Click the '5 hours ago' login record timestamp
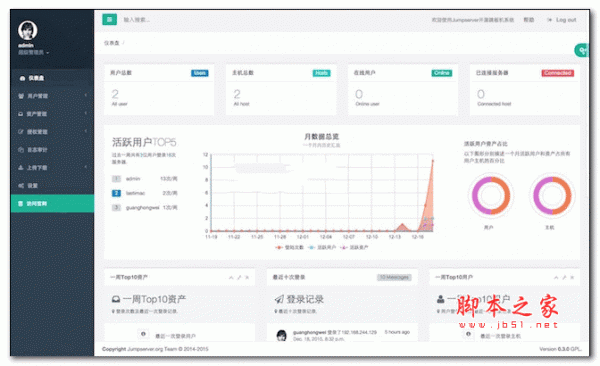Screen dimensions: 600x366 tap(397, 332)
